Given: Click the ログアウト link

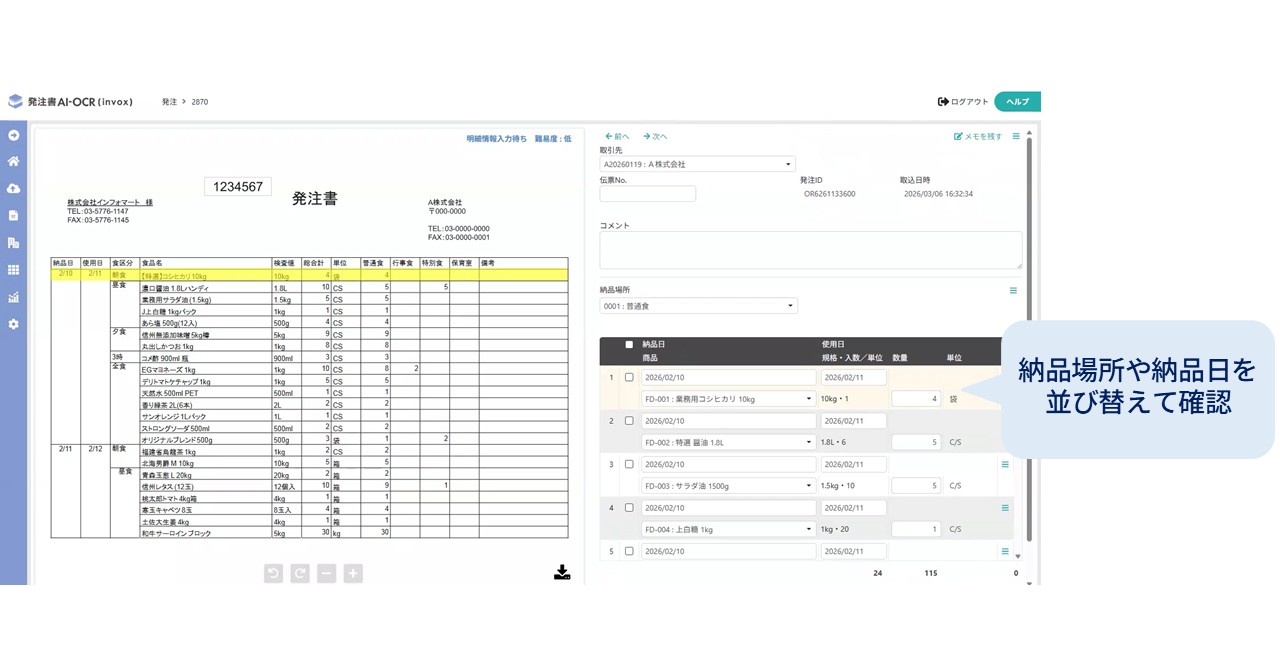Looking at the screenshot, I should click(963, 102).
